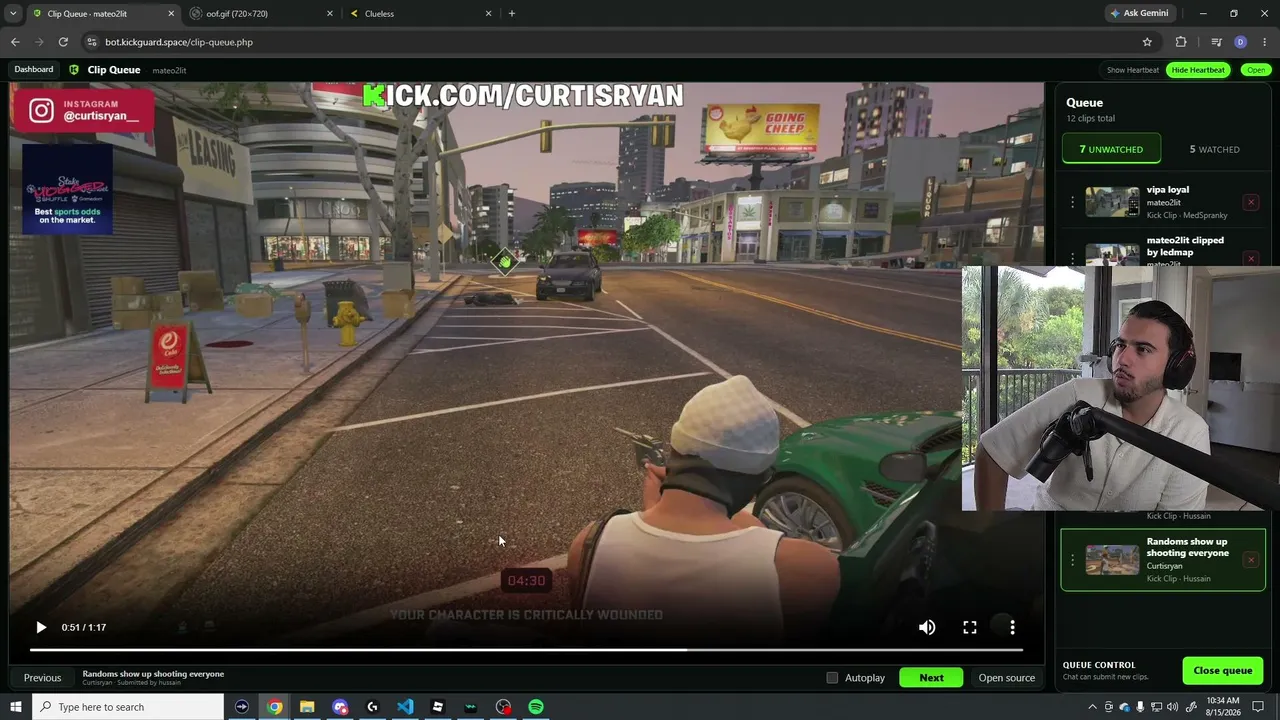The width and height of the screenshot is (1280, 720).
Task: Remove the 'vipa loyal' clip from queue
Action: (1250, 202)
